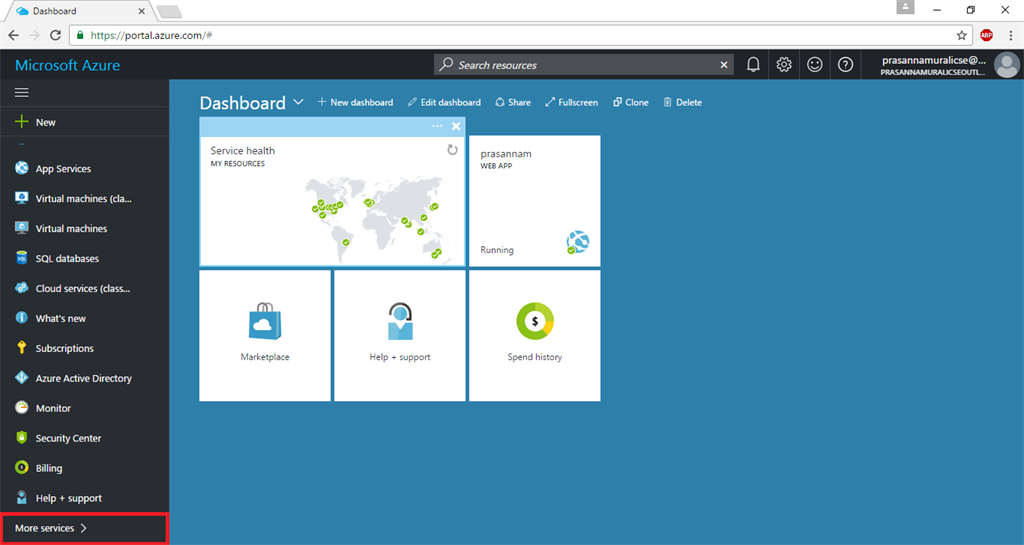Image resolution: width=1024 pixels, height=545 pixels.
Task: Click the user account avatar
Action: (1006, 65)
